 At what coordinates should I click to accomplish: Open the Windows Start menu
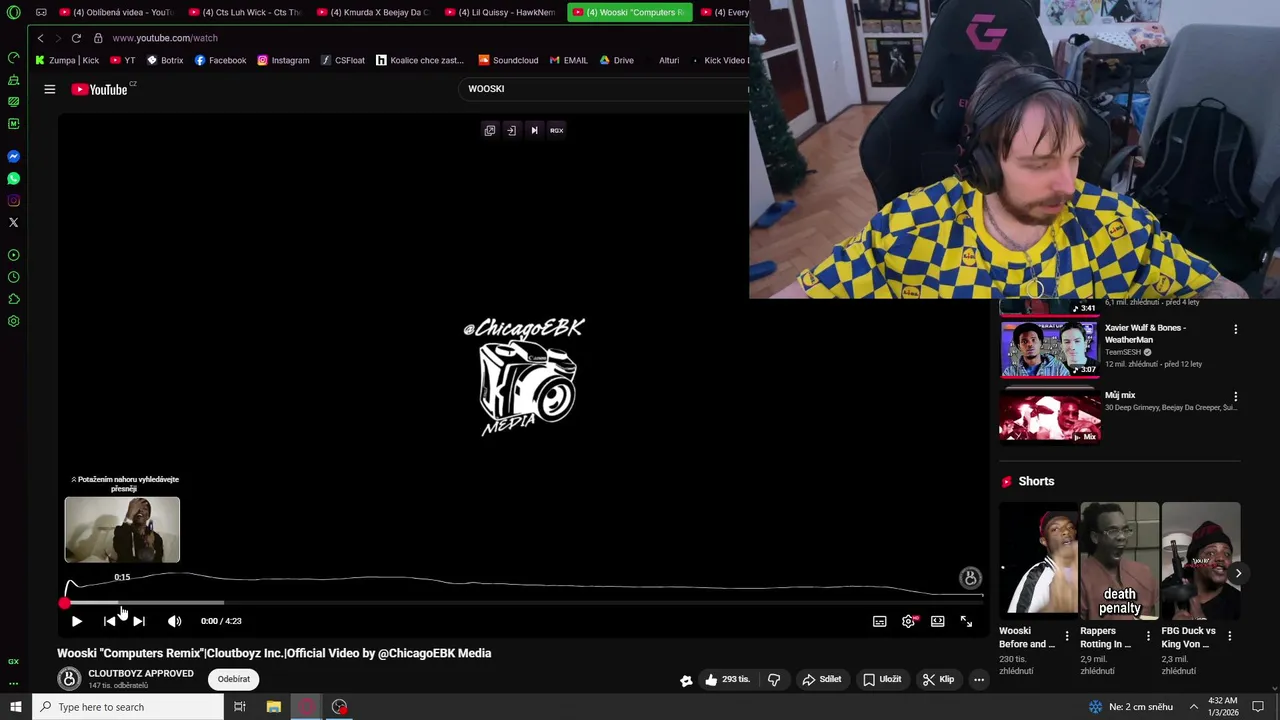15,707
